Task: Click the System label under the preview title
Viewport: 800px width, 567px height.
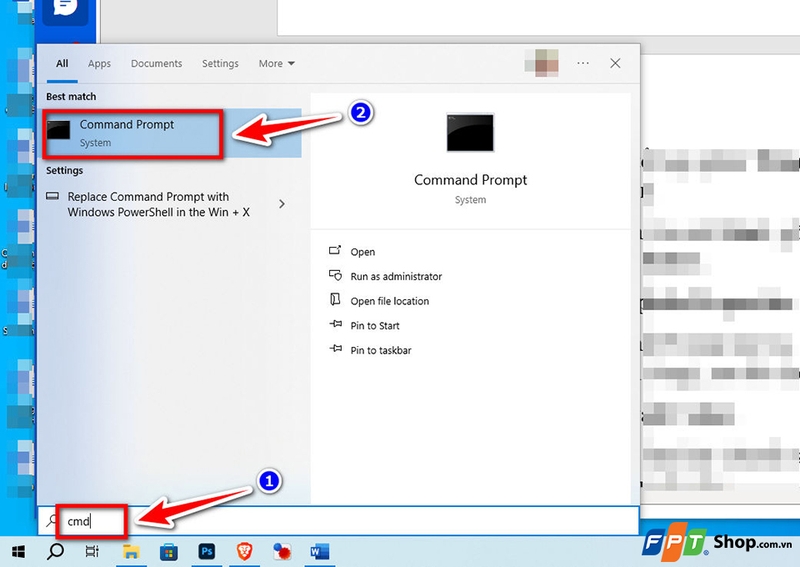Action: tap(470, 200)
